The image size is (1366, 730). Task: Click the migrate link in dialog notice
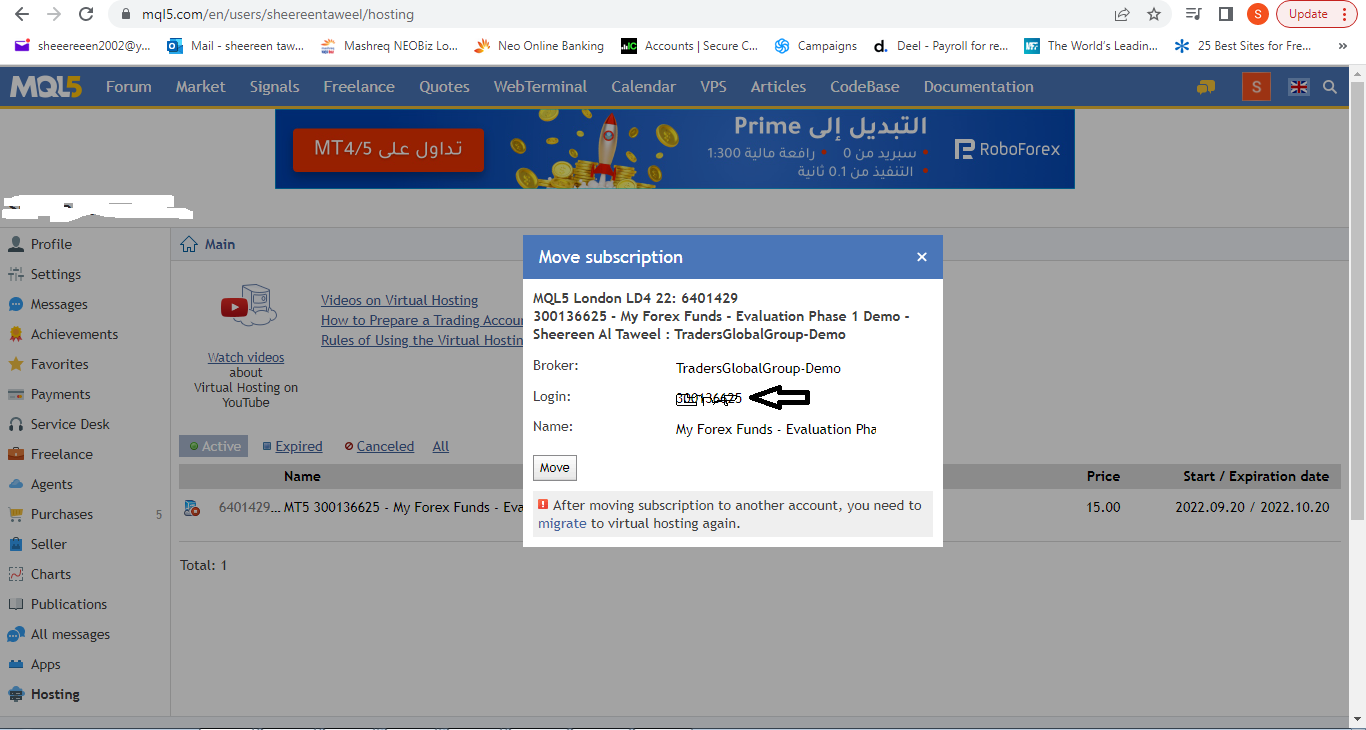click(562, 523)
